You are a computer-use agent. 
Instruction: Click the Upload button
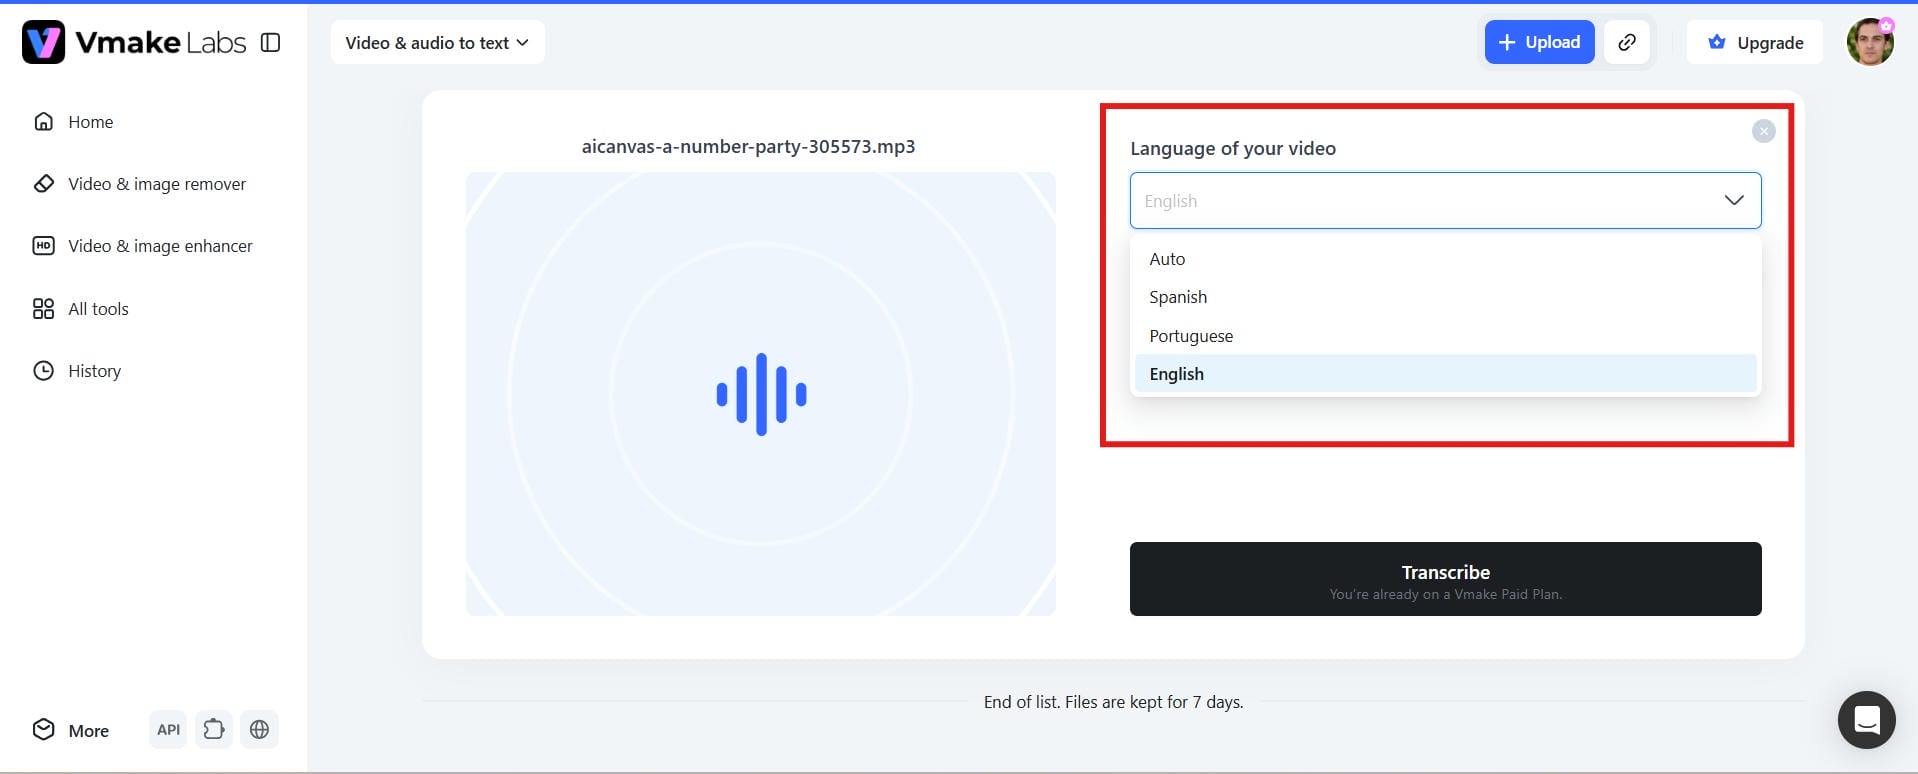[1539, 42]
